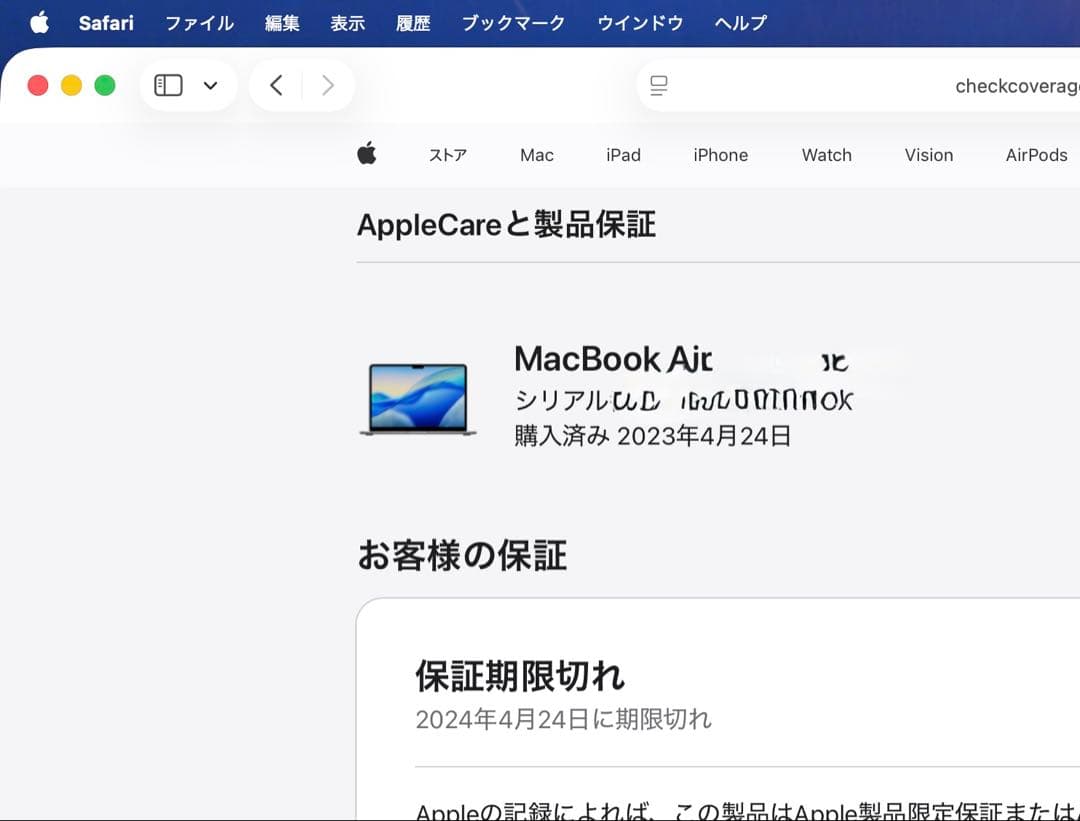Open the 表示 menu
Screen dimensions: 1080x821
(x=348, y=23)
